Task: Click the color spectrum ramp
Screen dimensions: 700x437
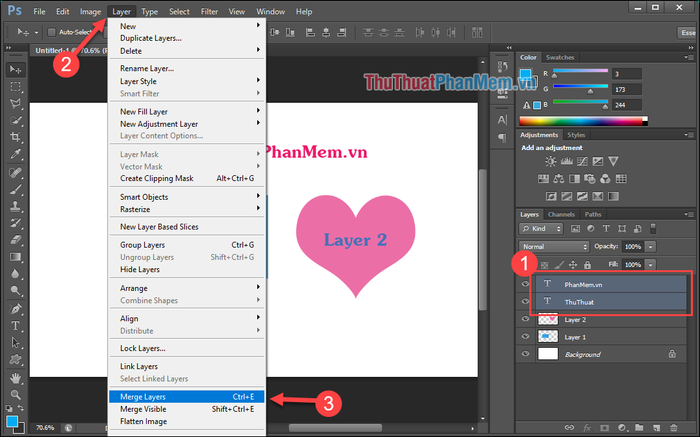Action: tap(583, 121)
